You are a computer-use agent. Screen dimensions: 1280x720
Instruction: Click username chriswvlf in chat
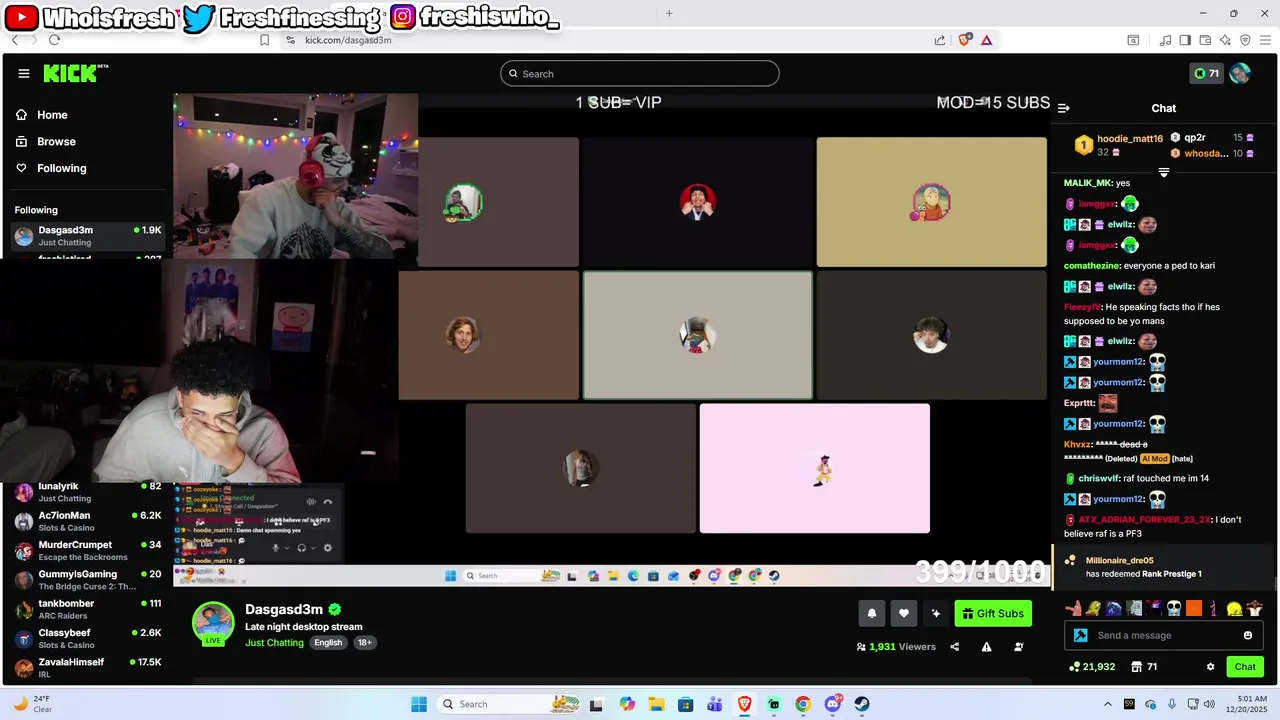pyautogui.click(x=1099, y=479)
